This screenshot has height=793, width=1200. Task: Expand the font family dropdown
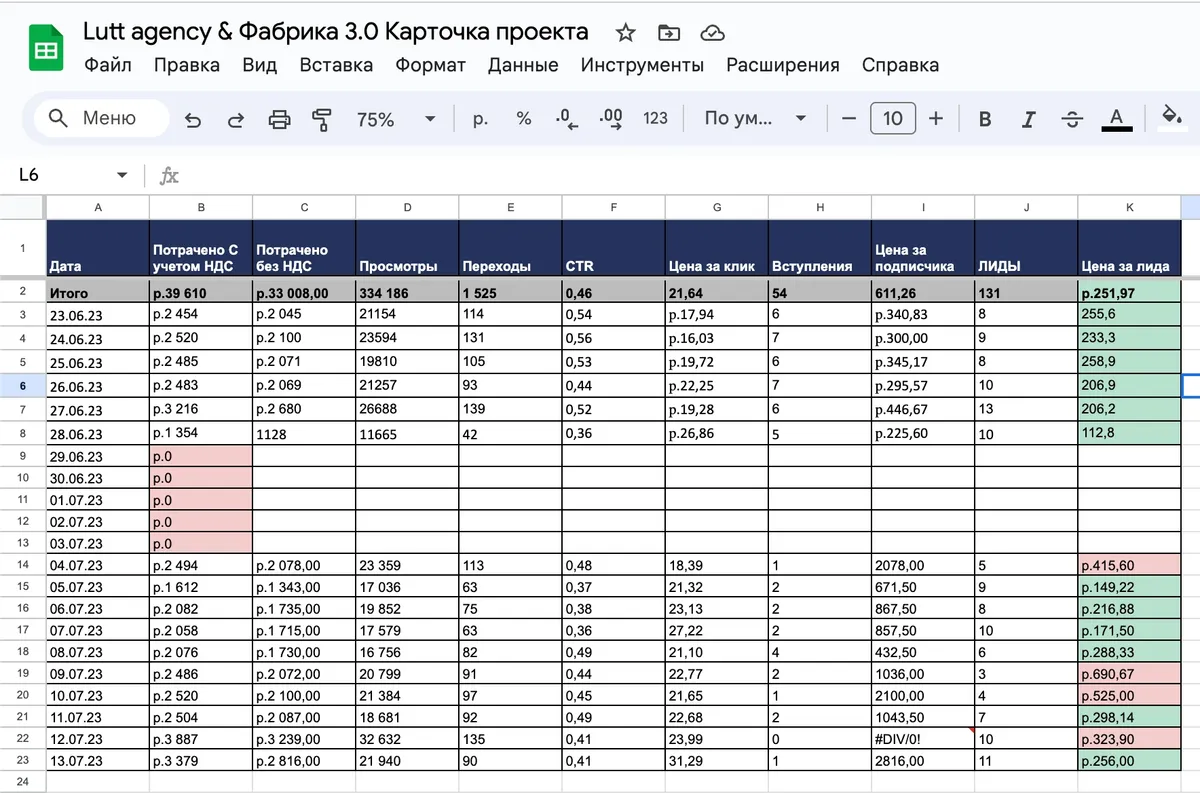click(x=755, y=119)
